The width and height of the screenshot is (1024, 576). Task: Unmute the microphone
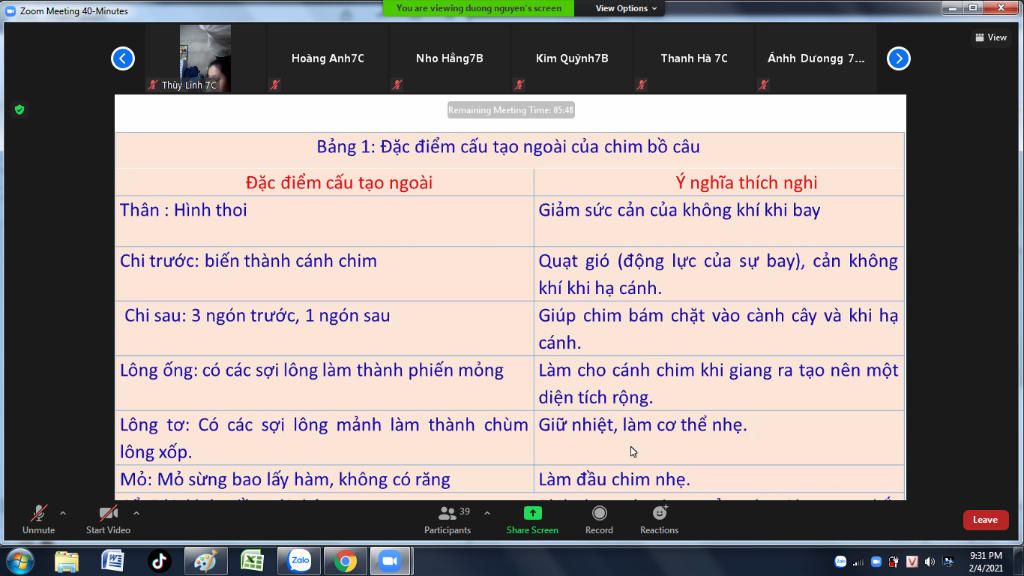pyautogui.click(x=39, y=519)
